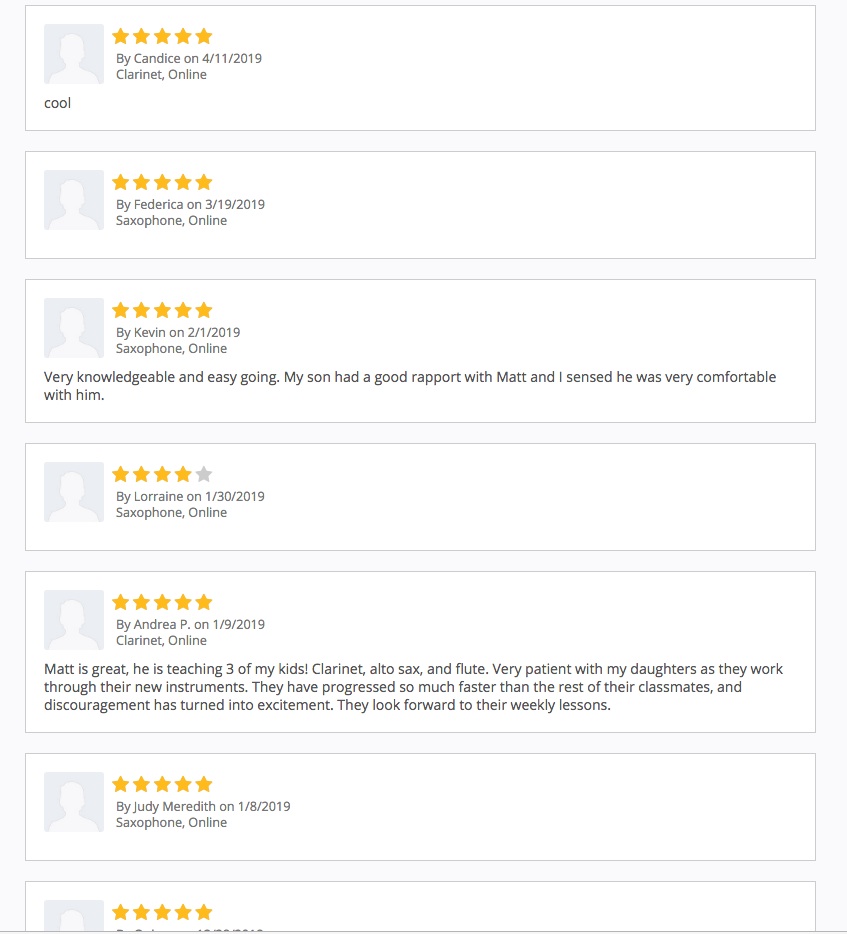Click the star rating on Andrea P.'s review
The image size is (847, 934).
click(x=162, y=602)
